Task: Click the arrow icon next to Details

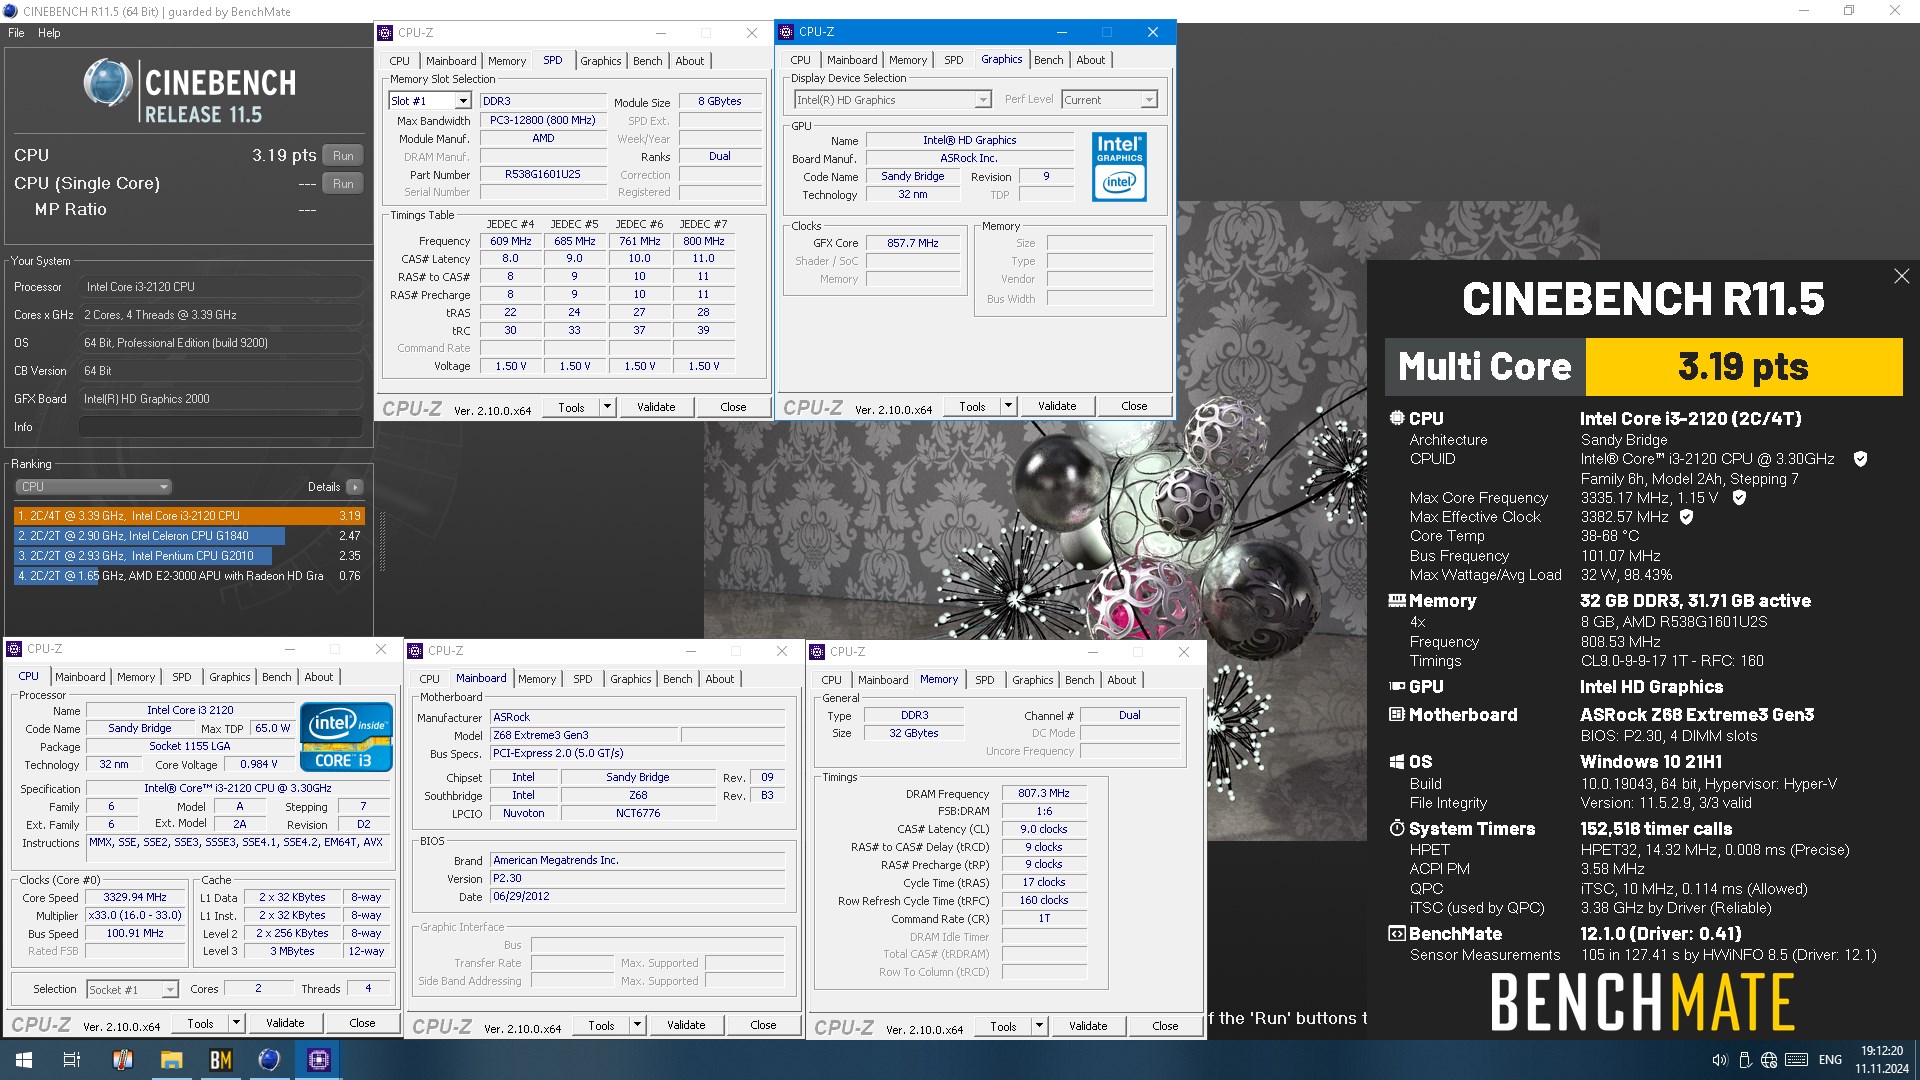Action: point(354,487)
